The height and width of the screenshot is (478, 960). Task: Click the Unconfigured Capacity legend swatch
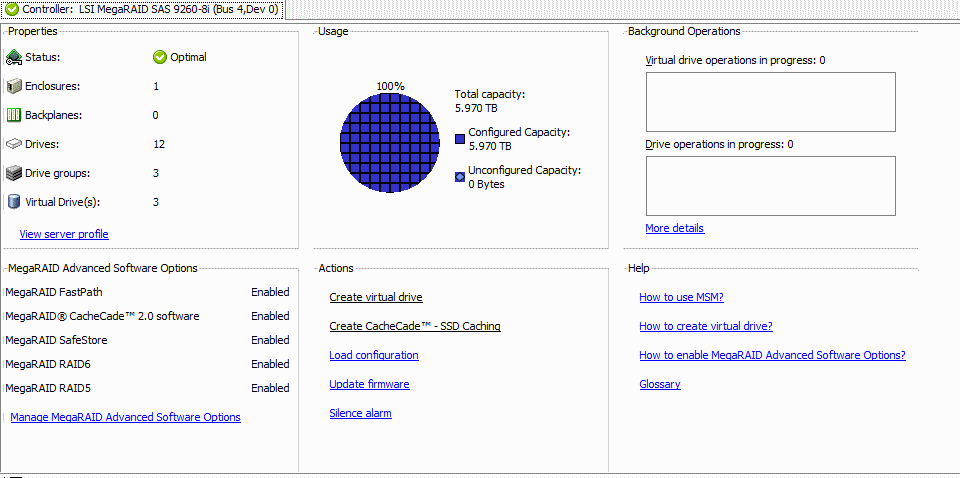point(460,177)
